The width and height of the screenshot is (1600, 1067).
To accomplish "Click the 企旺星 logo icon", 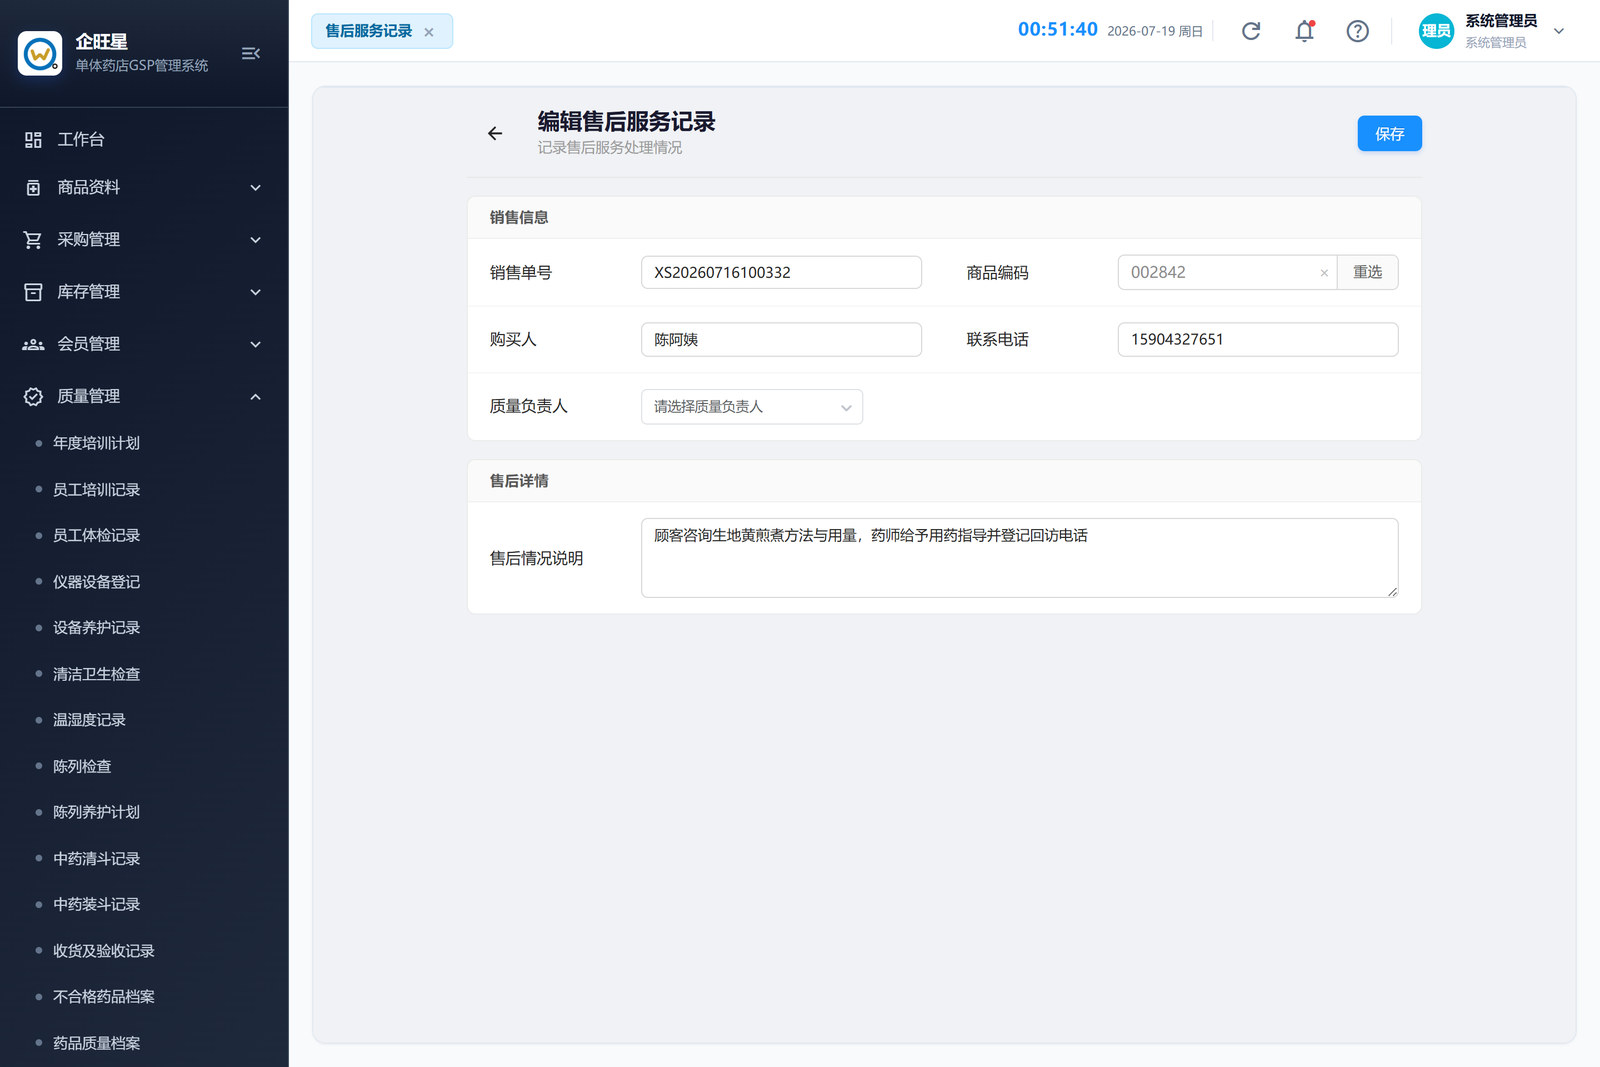I will (x=40, y=53).
